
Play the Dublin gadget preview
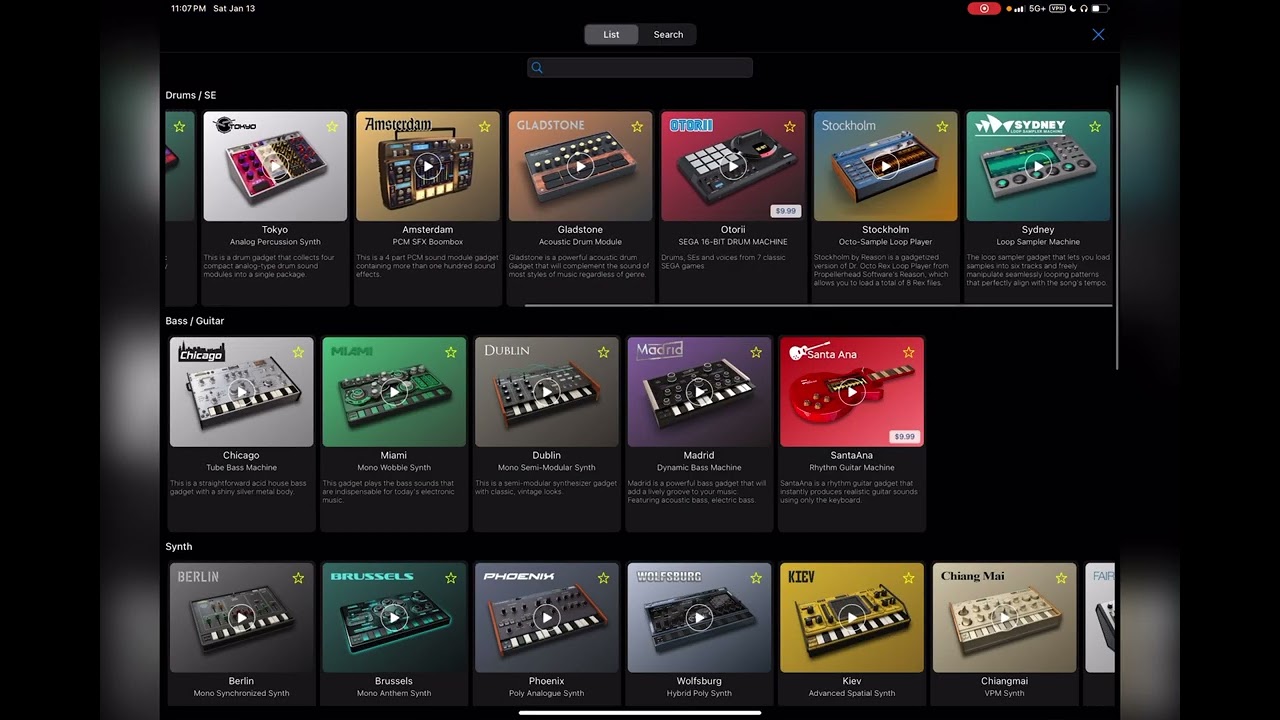coord(546,392)
